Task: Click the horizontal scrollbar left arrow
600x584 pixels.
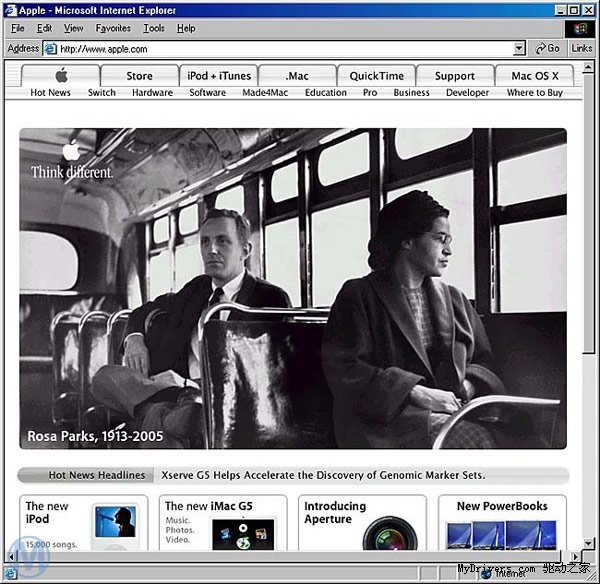Action: tap(11, 556)
